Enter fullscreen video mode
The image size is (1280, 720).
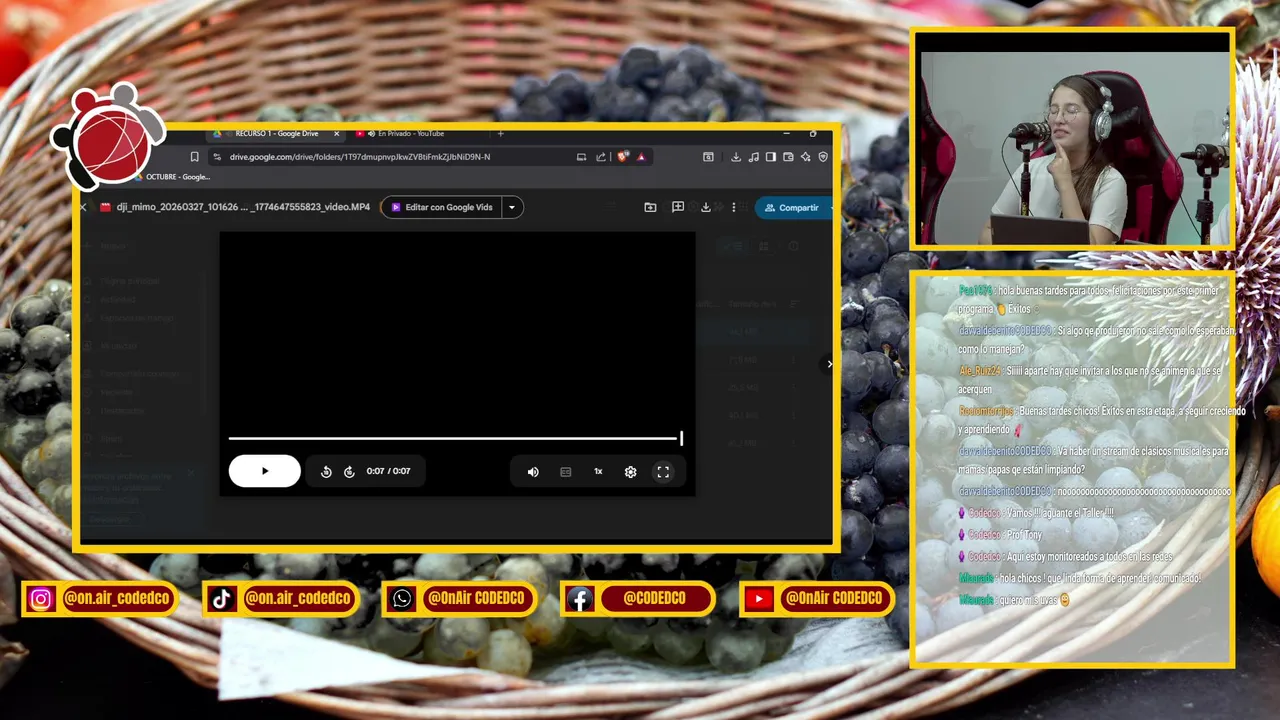click(663, 472)
